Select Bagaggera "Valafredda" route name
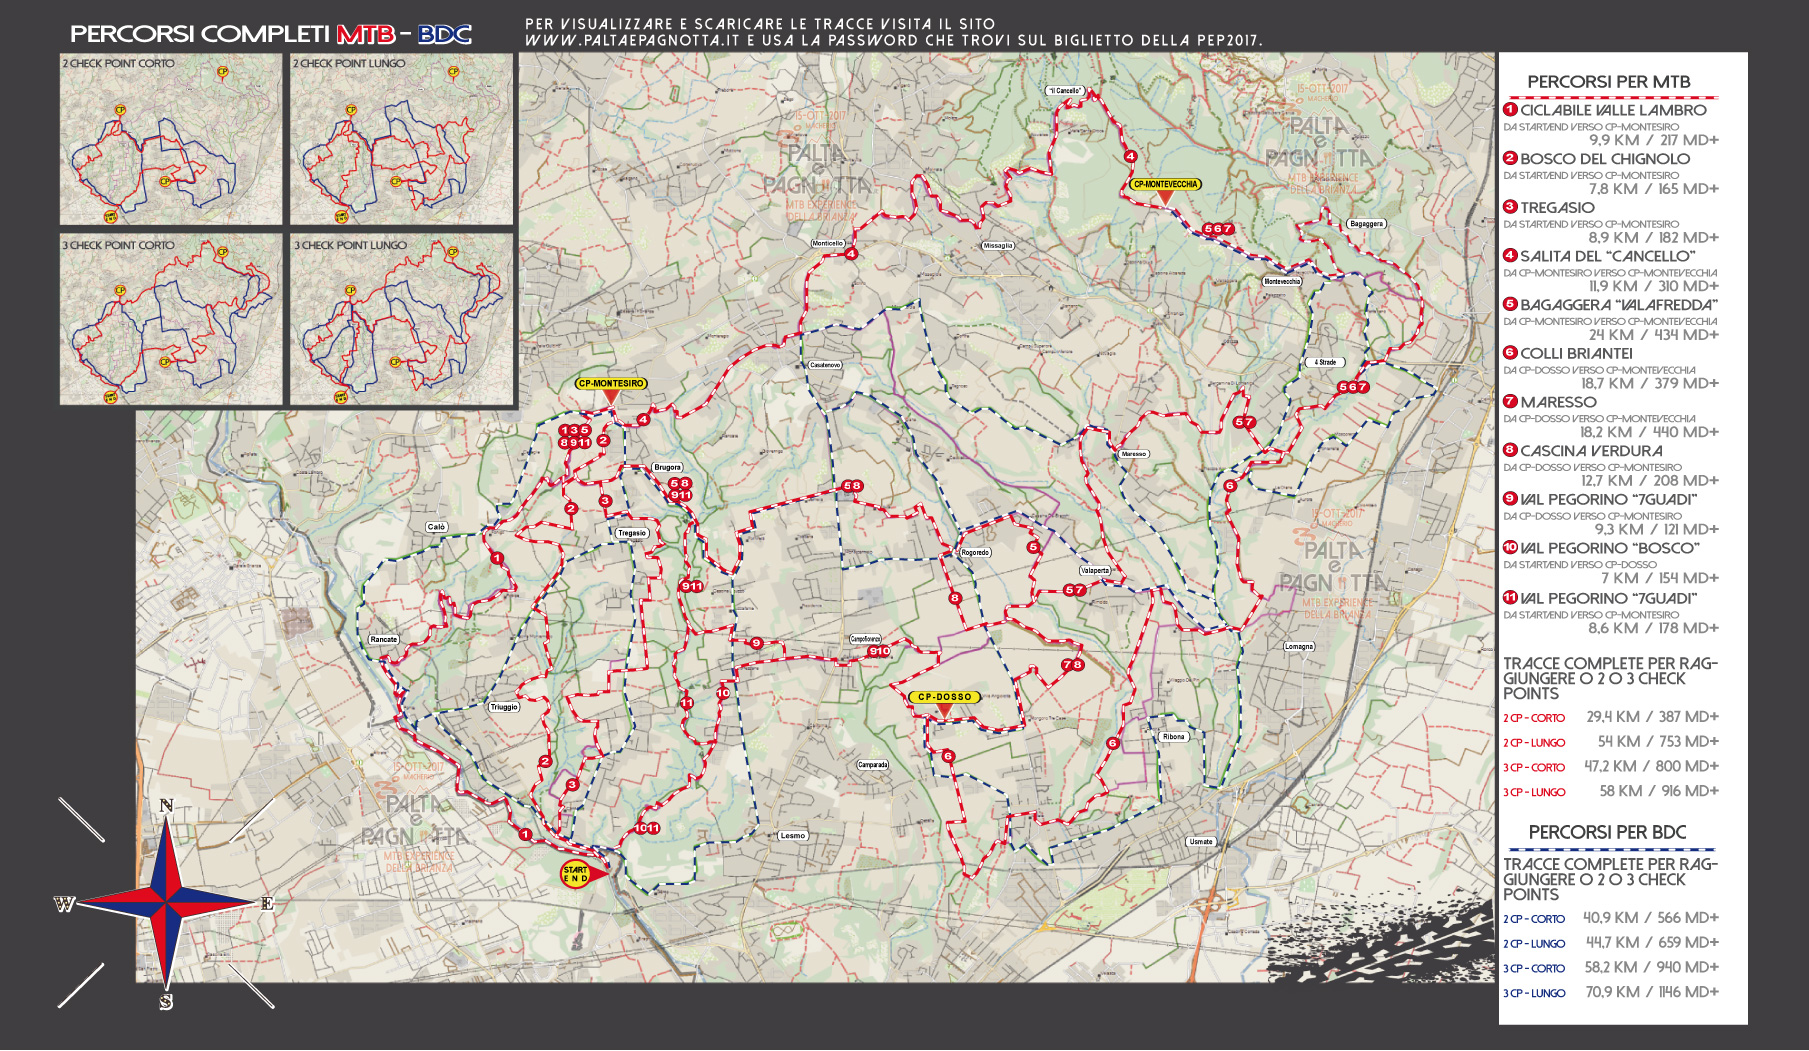Image resolution: width=1809 pixels, height=1051 pixels. click(x=1619, y=305)
